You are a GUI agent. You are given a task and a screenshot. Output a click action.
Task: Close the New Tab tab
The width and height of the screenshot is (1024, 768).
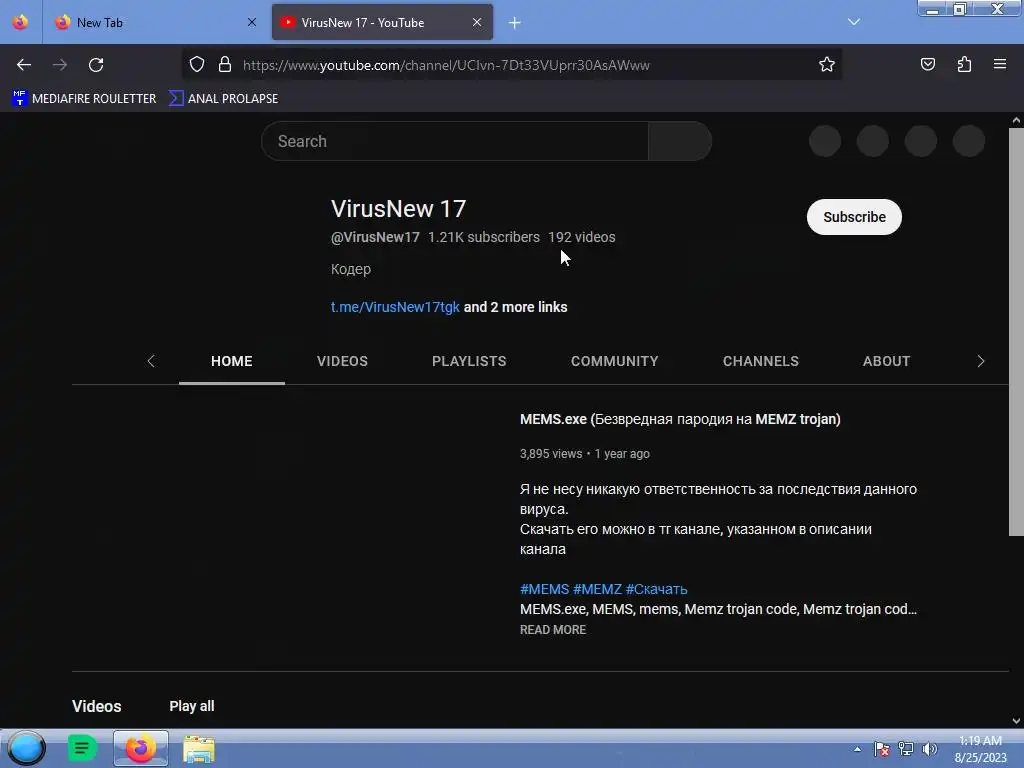click(x=251, y=22)
